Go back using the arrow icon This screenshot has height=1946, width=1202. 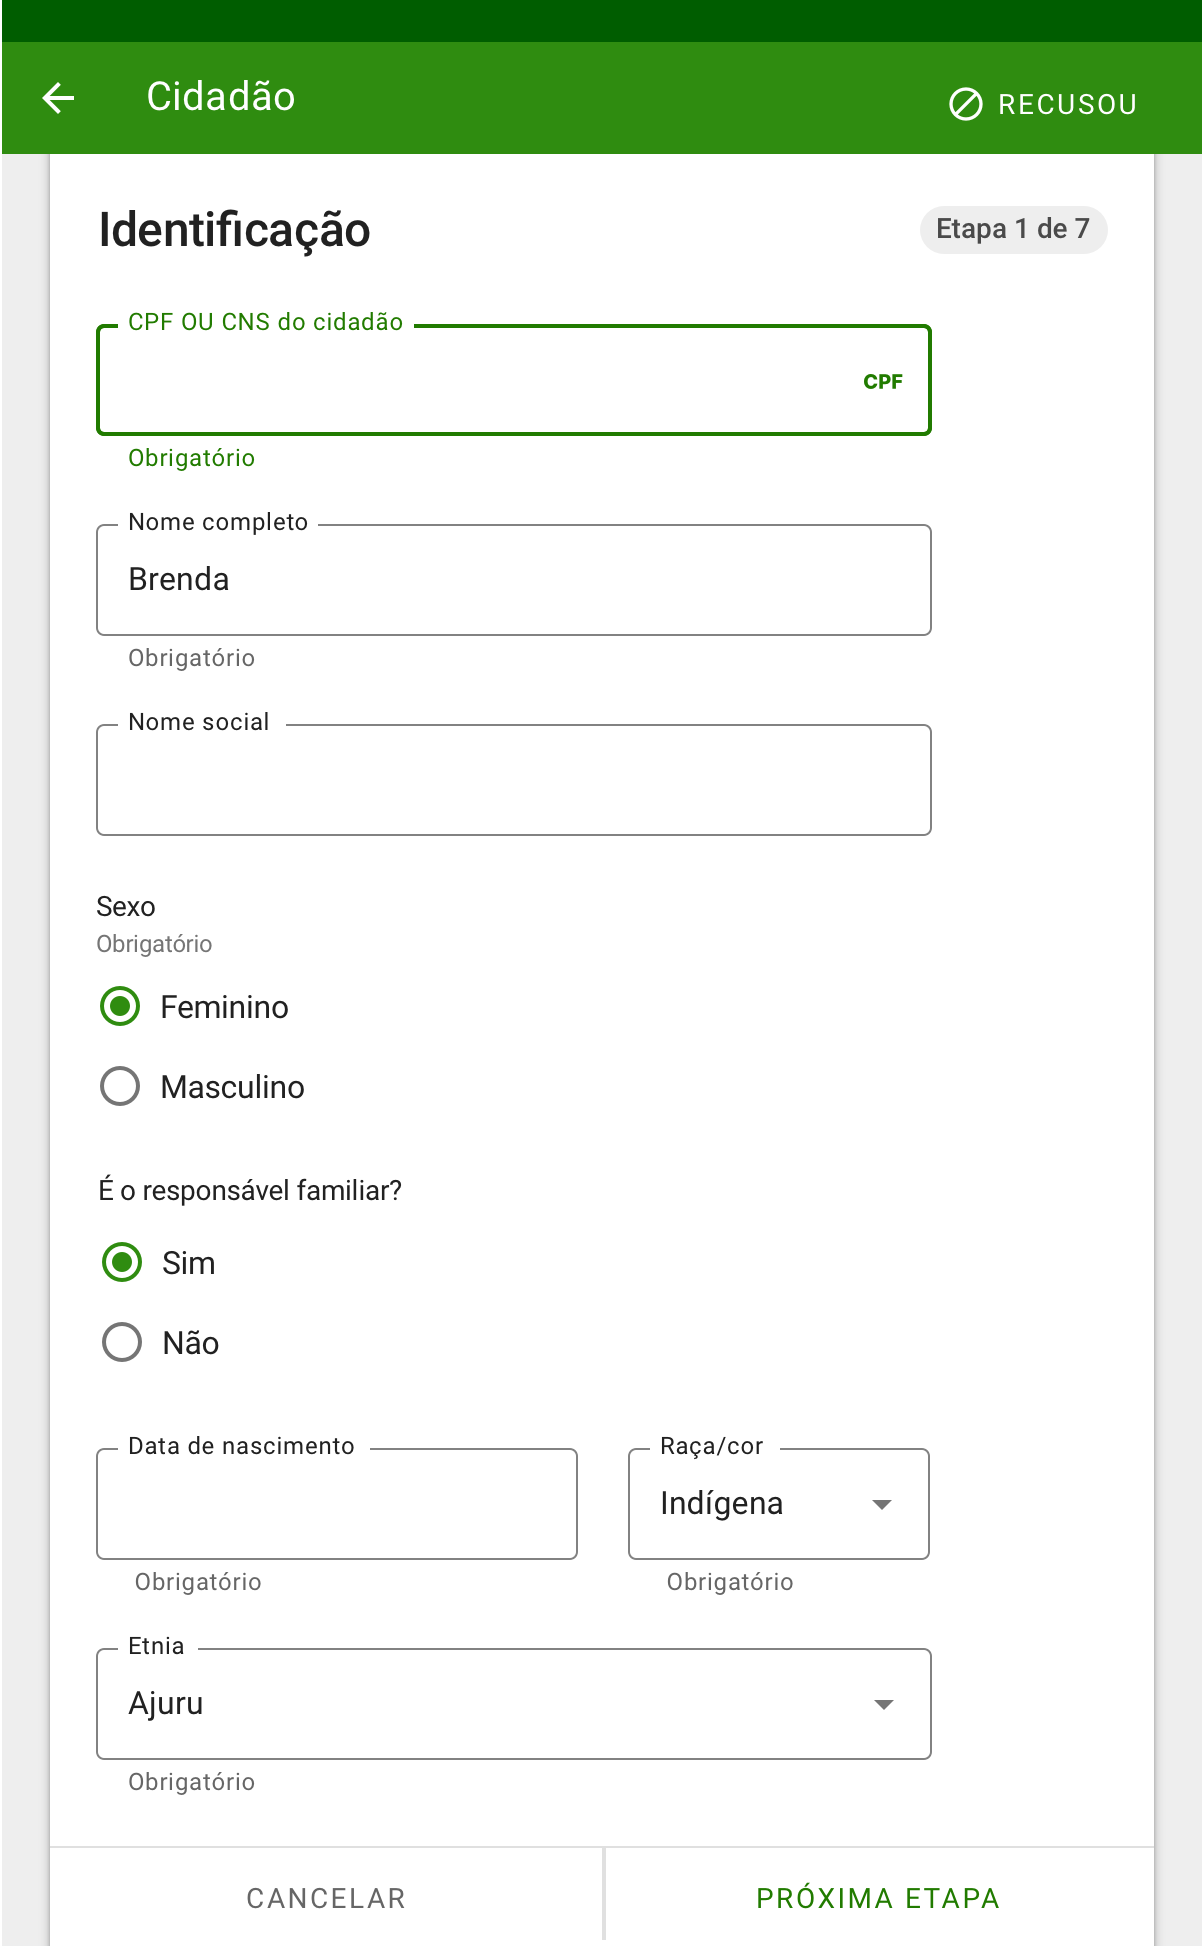(x=59, y=97)
